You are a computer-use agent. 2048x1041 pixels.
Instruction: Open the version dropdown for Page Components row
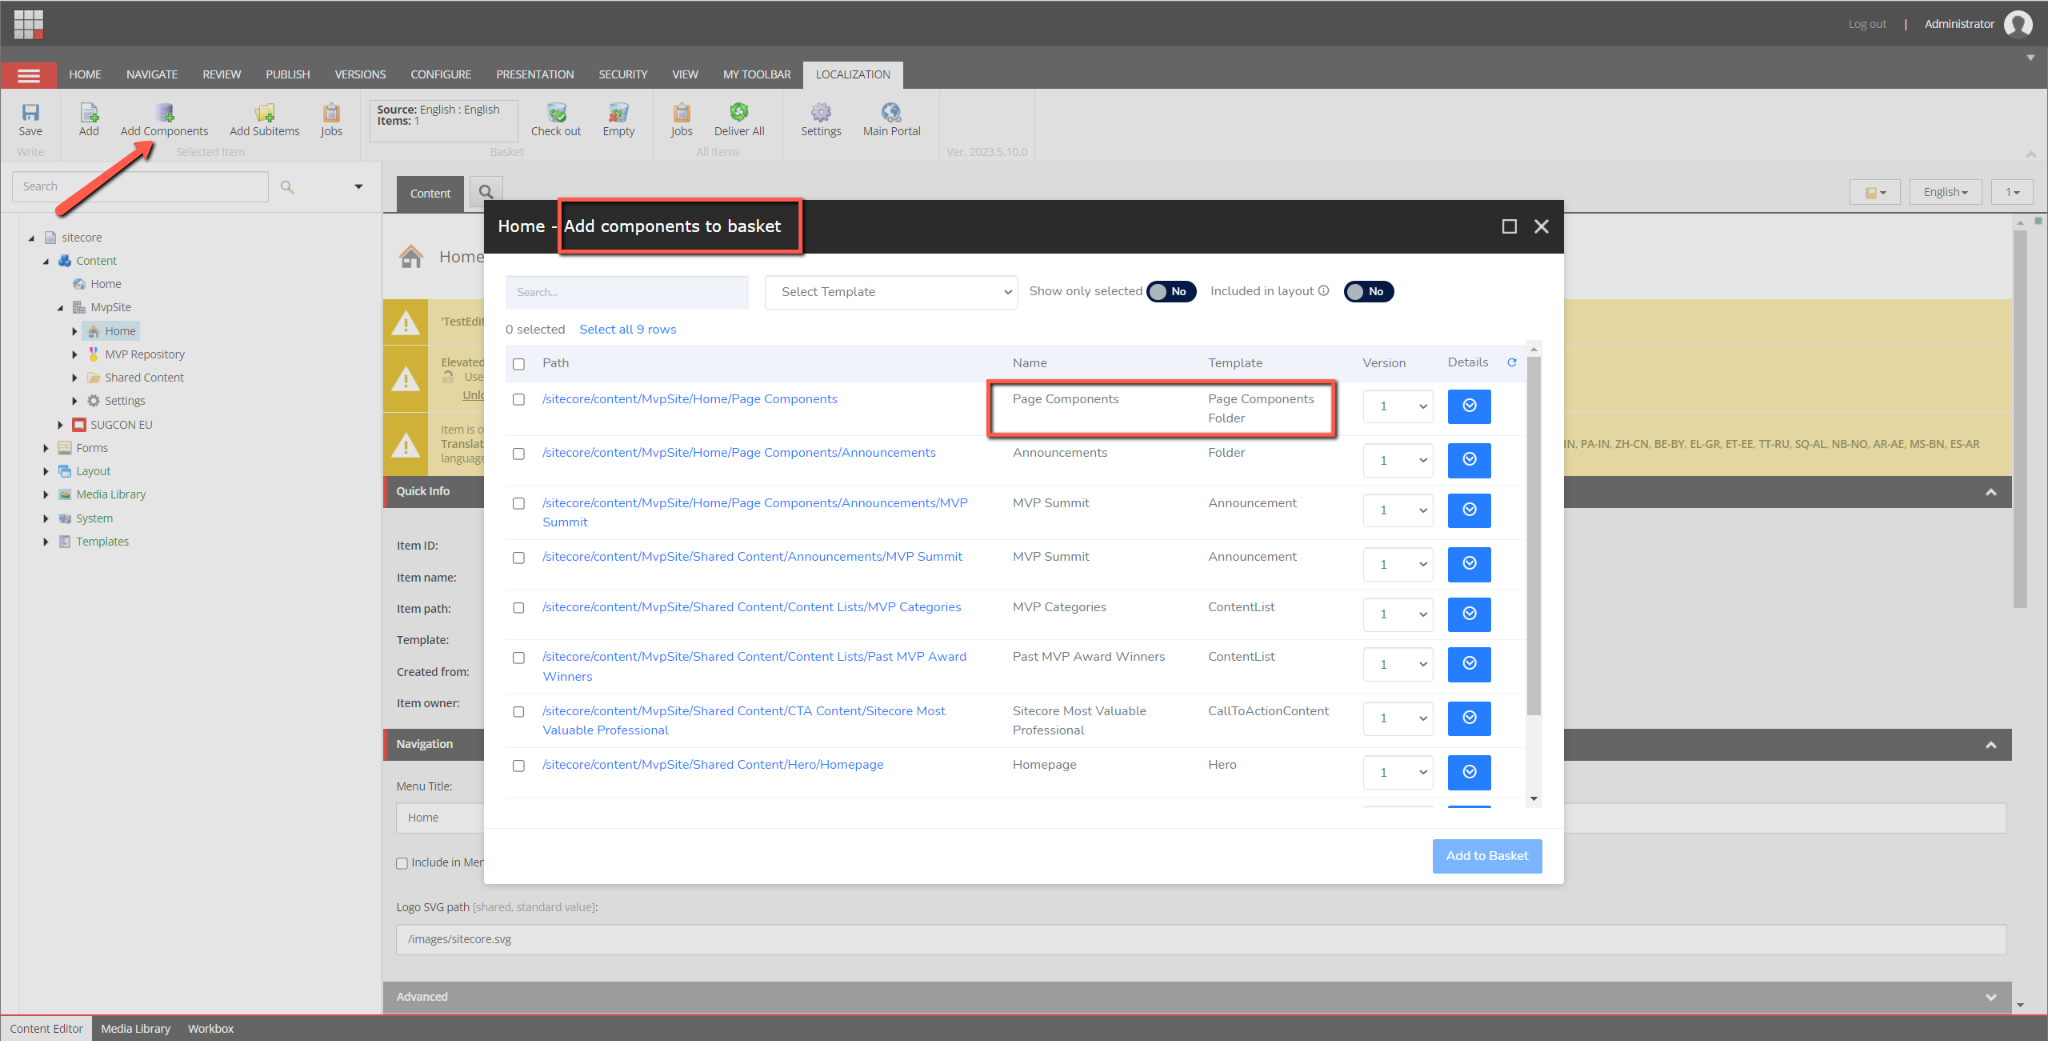tap(1399, 406)
